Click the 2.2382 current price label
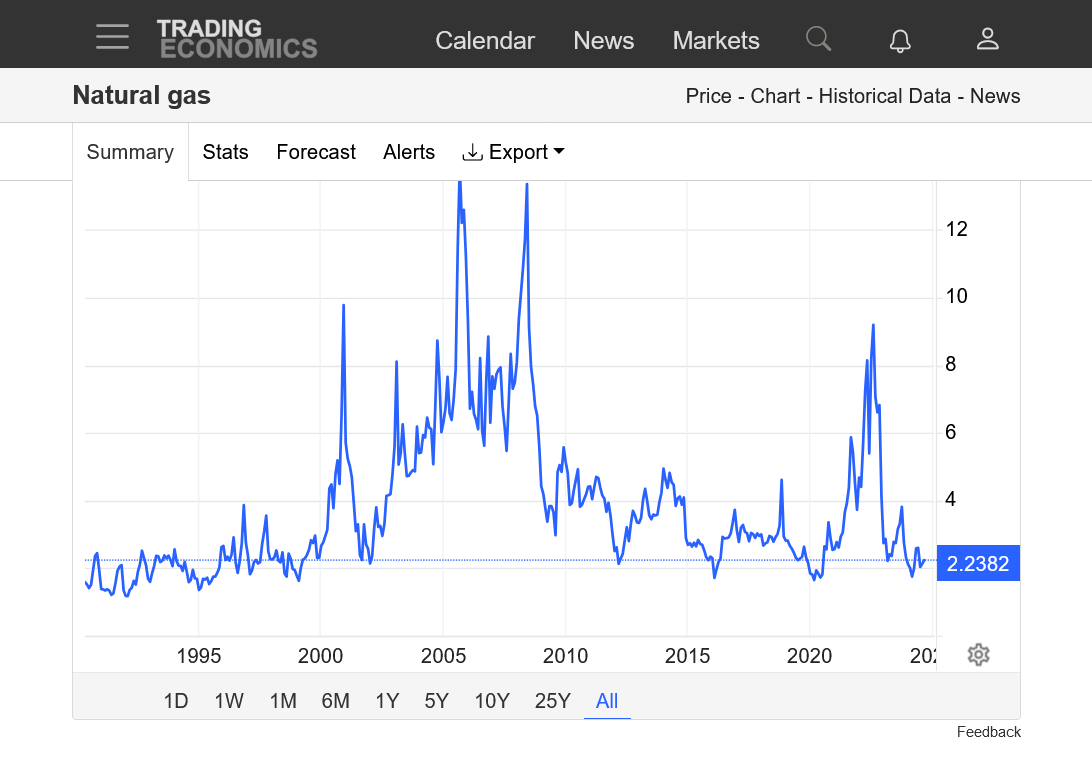The height and width of the screenshot is (769, 1092). 977,564
